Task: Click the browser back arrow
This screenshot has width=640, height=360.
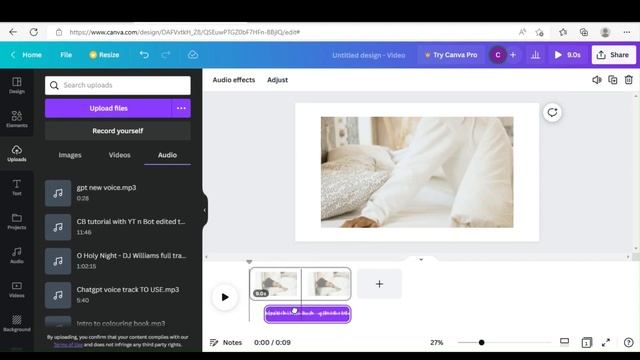Action: pyautogui.click(x=13, y=32)
